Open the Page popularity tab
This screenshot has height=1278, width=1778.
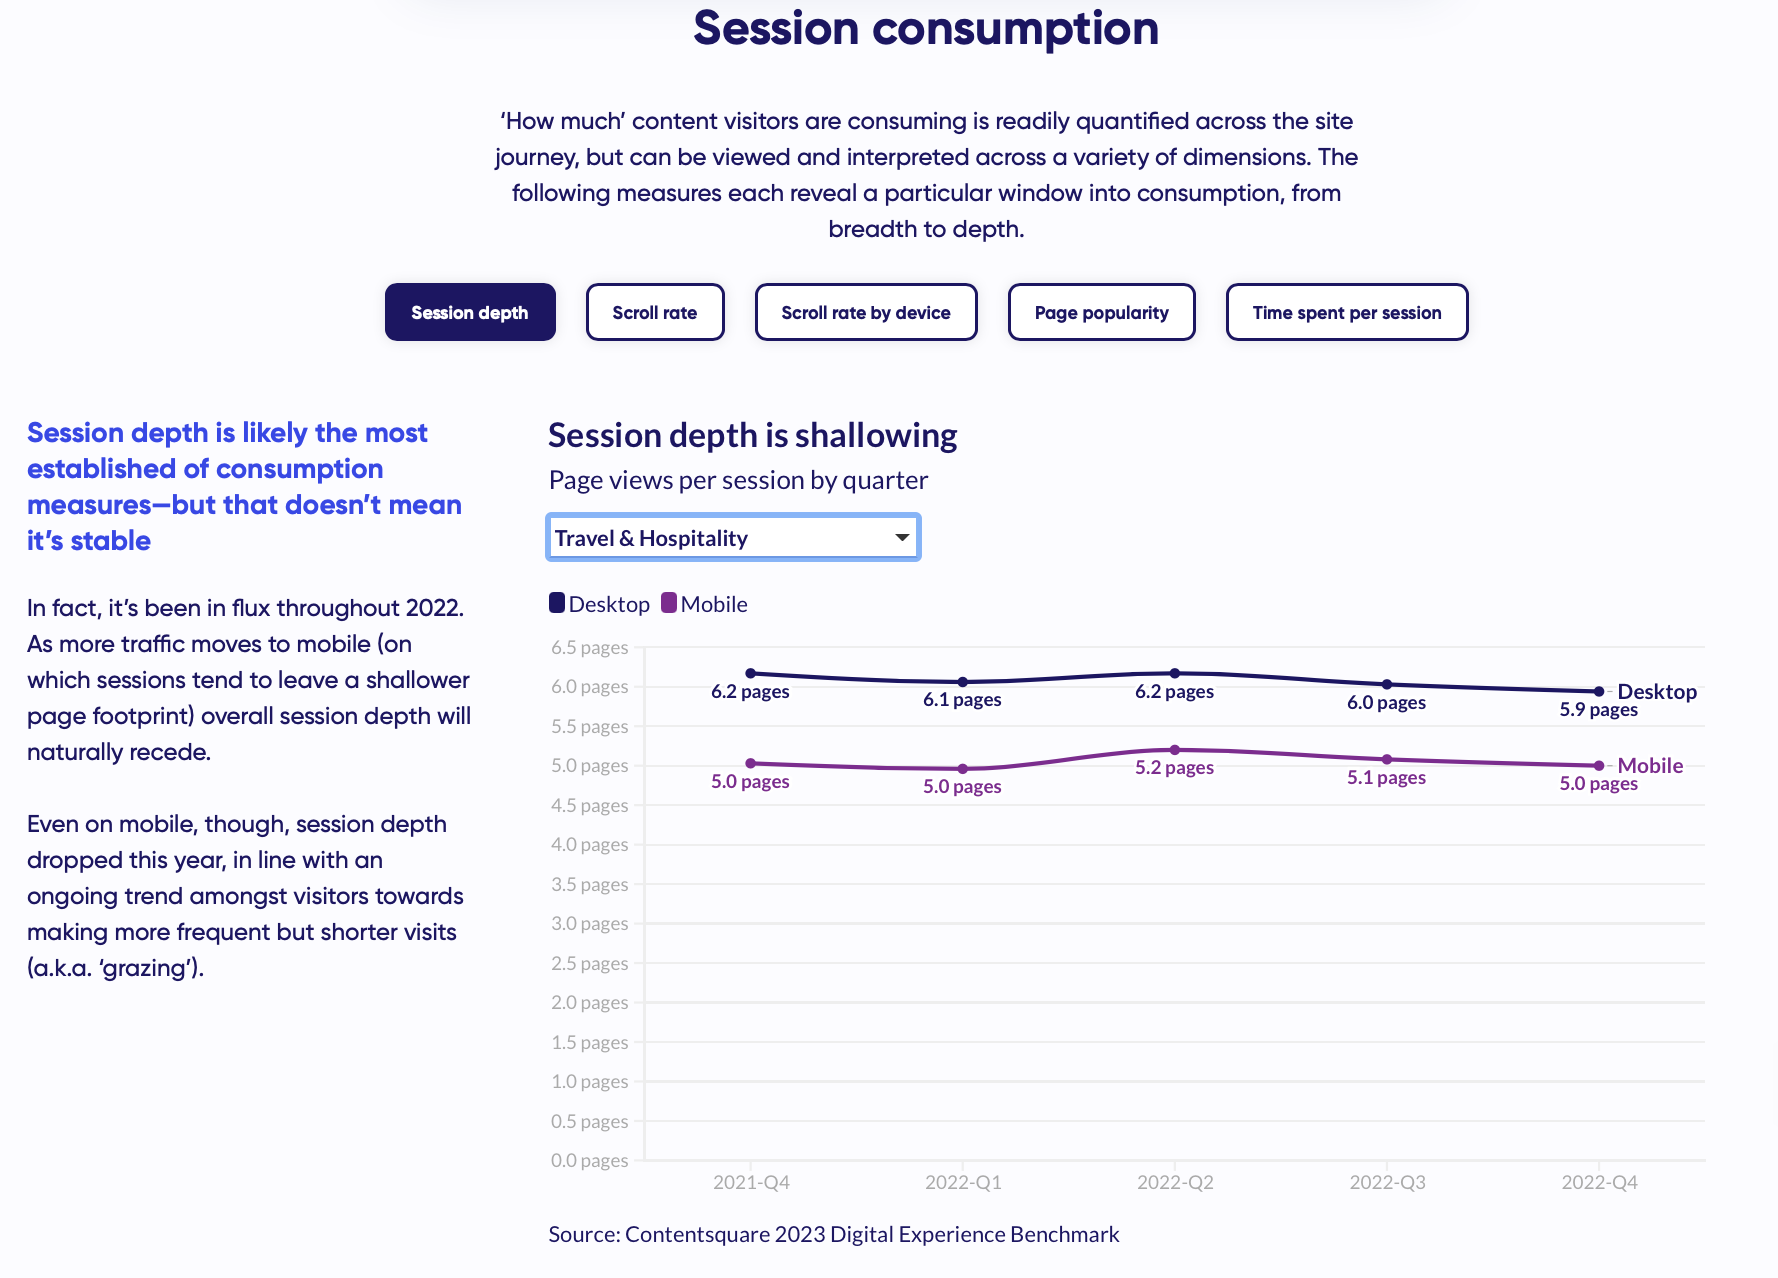pos(1101,312)
